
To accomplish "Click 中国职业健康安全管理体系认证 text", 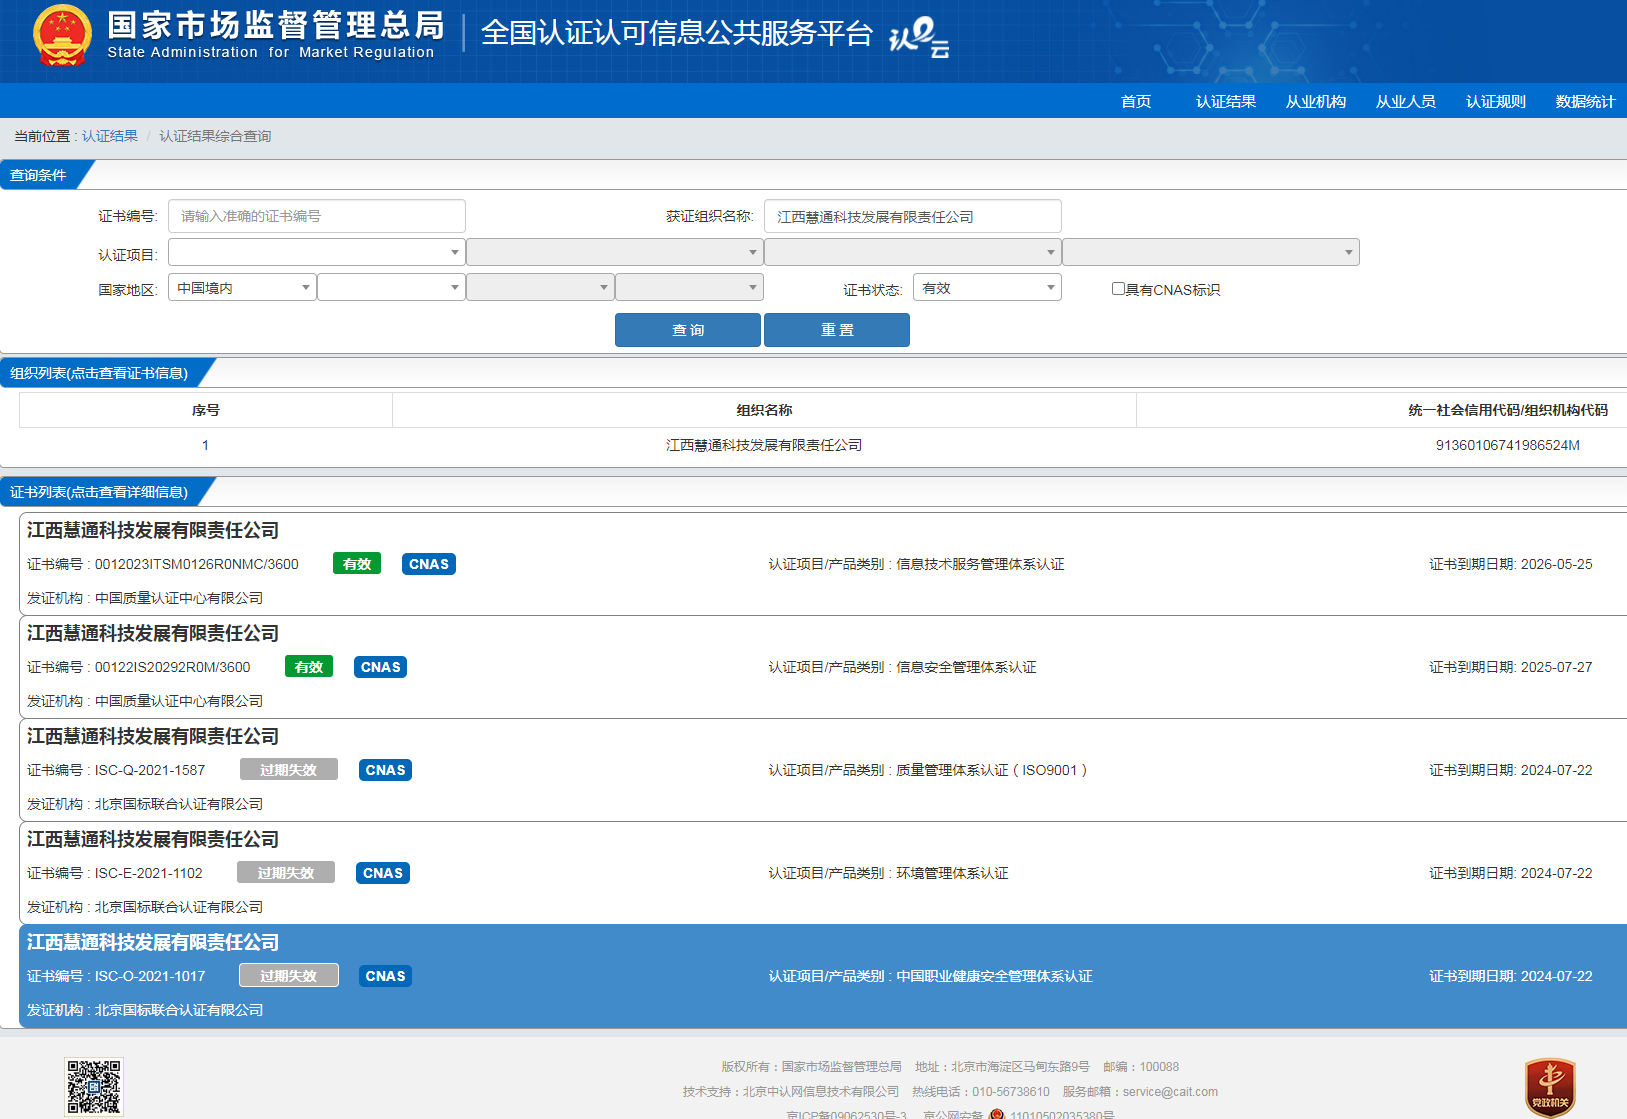I will pos(994,976).
